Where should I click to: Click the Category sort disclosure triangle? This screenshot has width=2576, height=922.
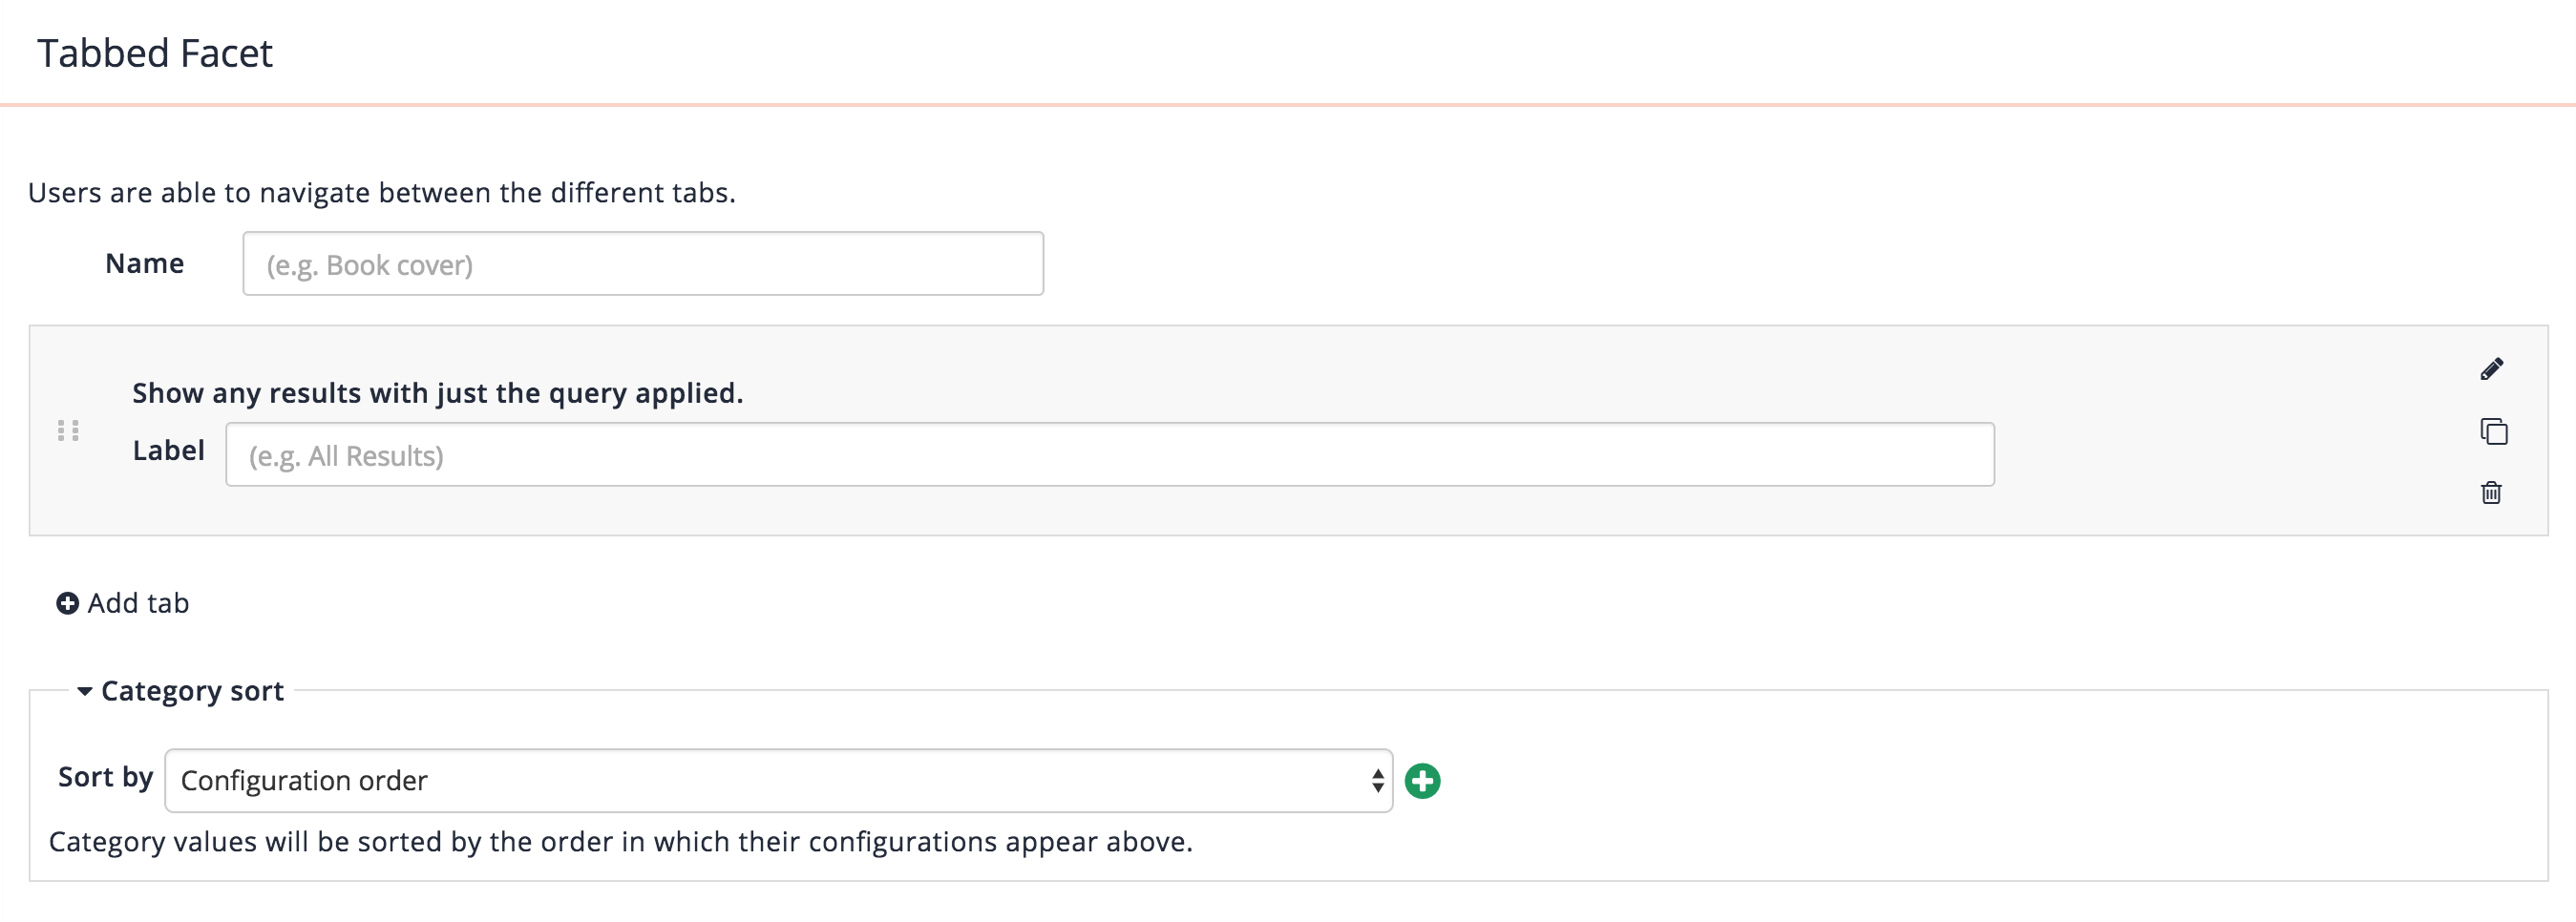pyautogui.click(x=88, y=691)
